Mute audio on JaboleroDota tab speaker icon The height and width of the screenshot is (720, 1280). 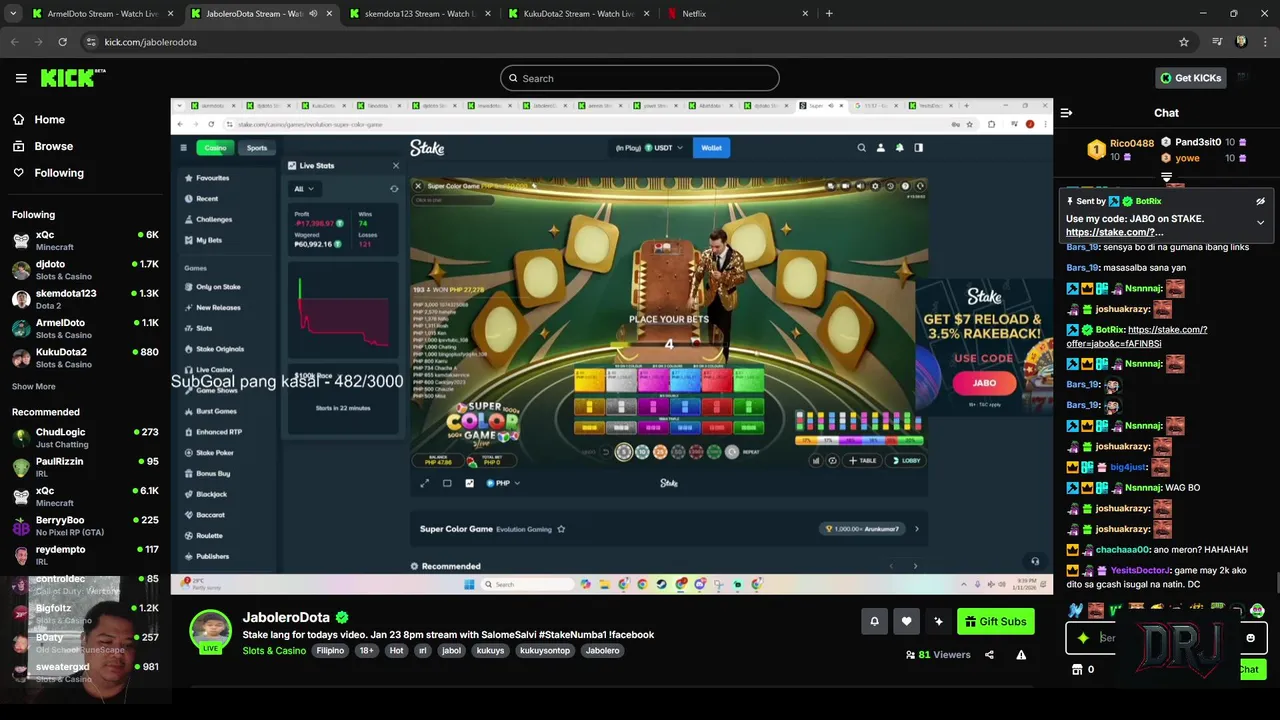point(313,14)
